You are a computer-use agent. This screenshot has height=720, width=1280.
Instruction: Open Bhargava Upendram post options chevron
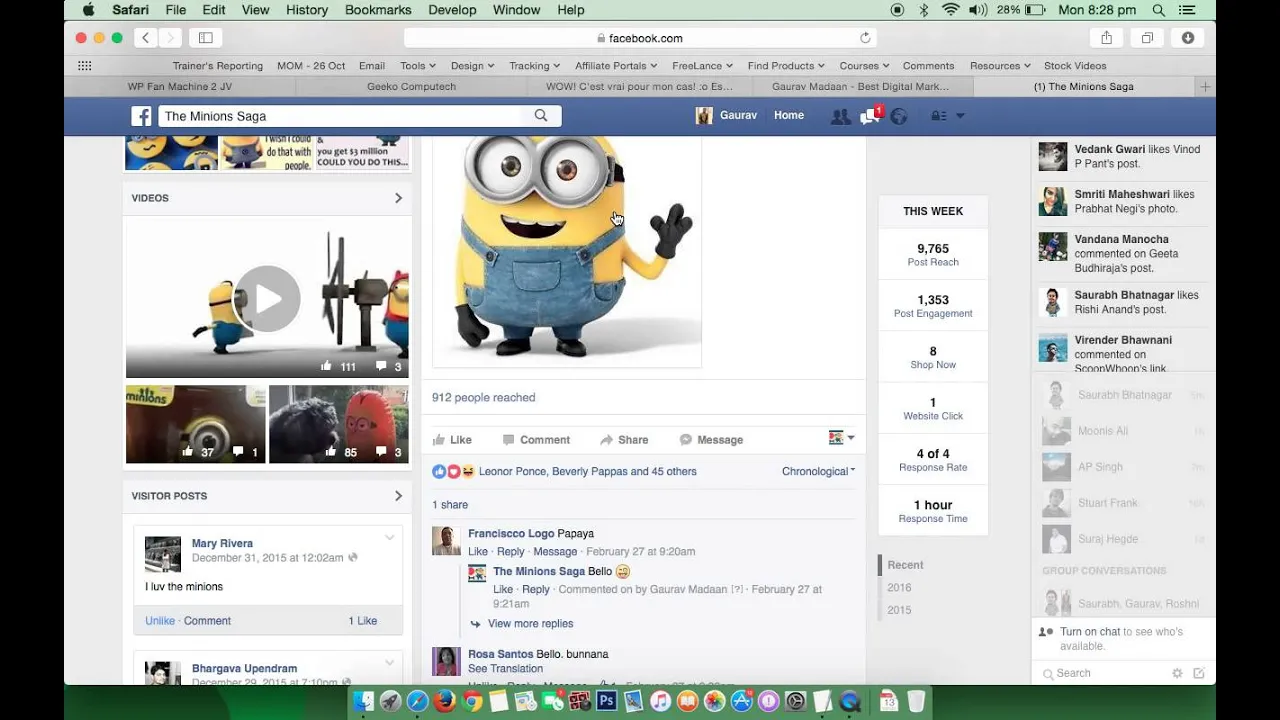pyautogui.click(x=390, y=662)
